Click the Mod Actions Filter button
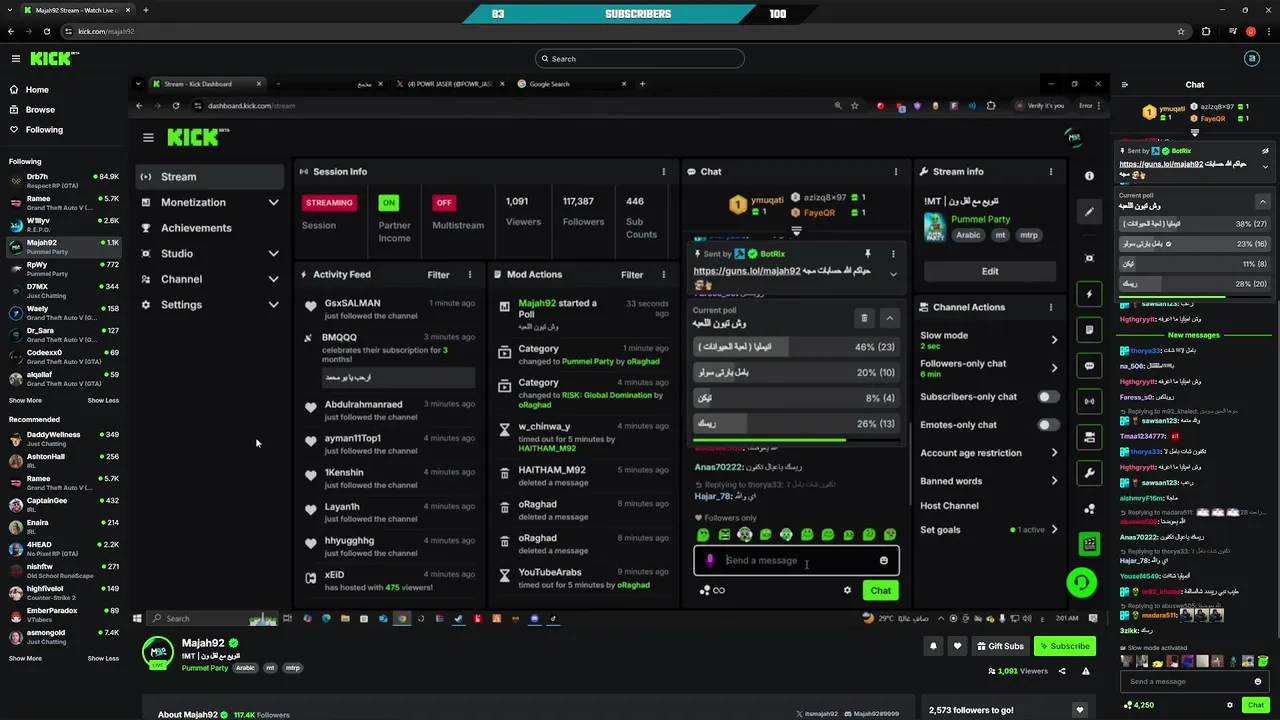Screen dimensions: 1280x720 point(632,275)
